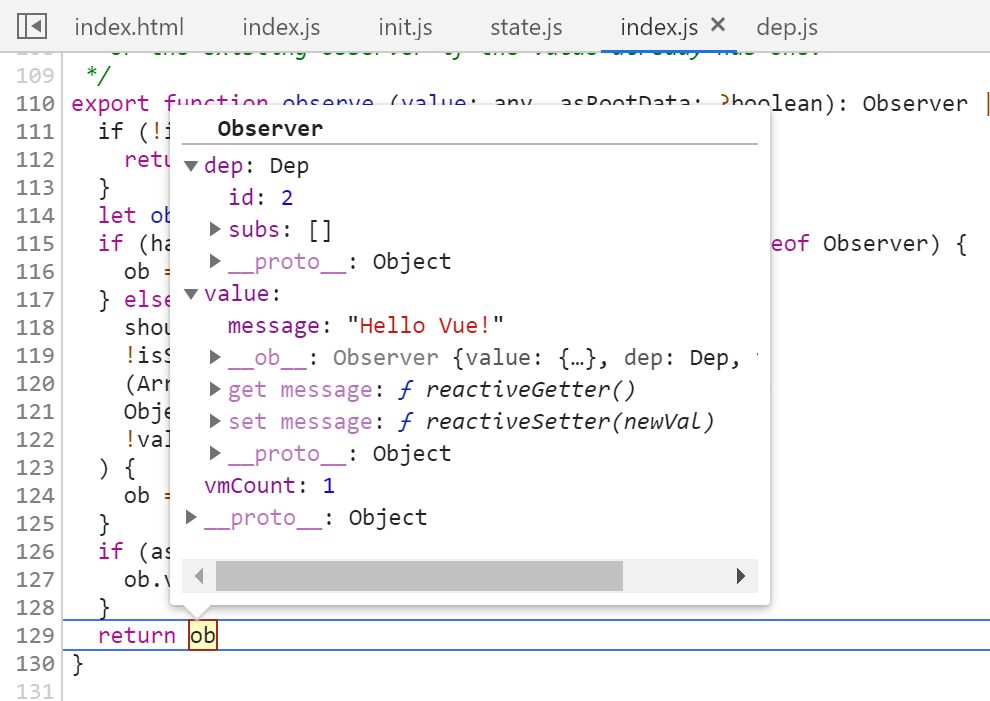Collapse the value: property
The width and height of the screenshot is (990, 701).
(191, 294)
